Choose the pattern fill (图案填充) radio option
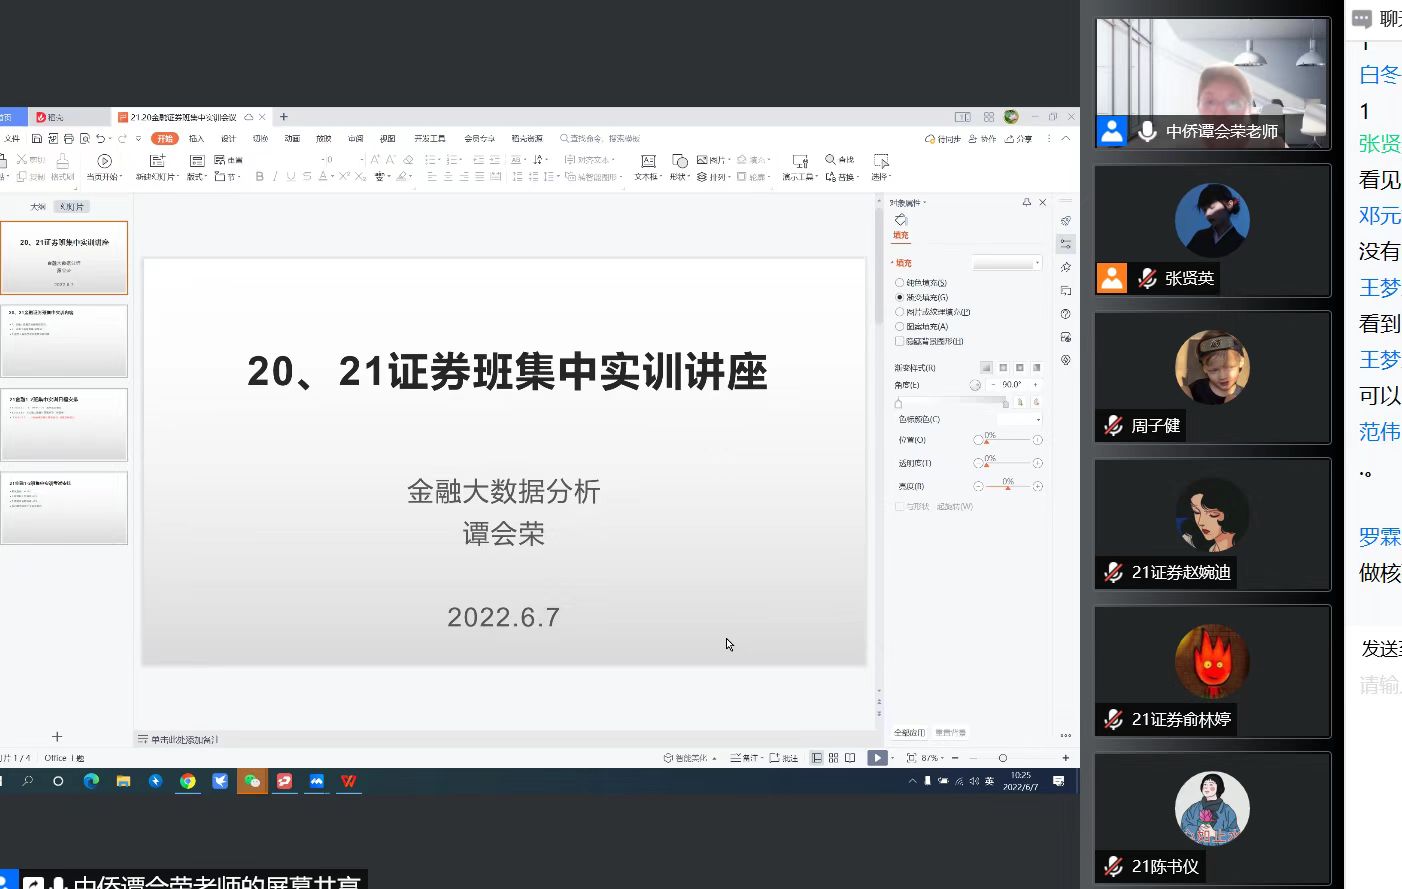Screen dimensions: 1402x889 click(900, 327)
